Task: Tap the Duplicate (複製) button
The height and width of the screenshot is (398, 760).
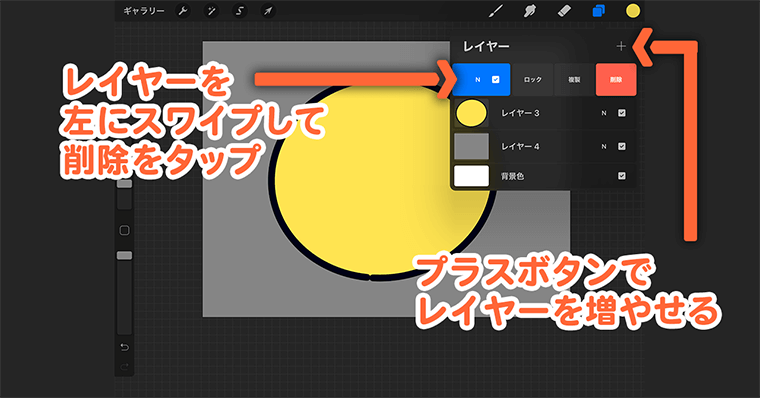Action: tap(574, 80)
